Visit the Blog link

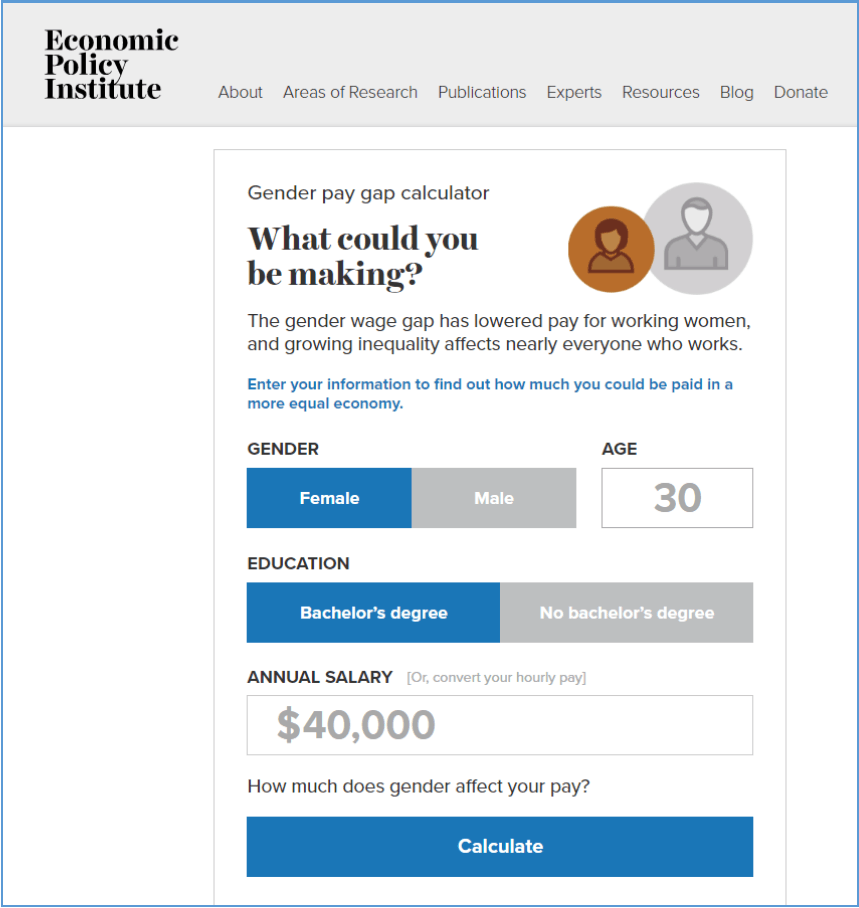pos(737,92)
